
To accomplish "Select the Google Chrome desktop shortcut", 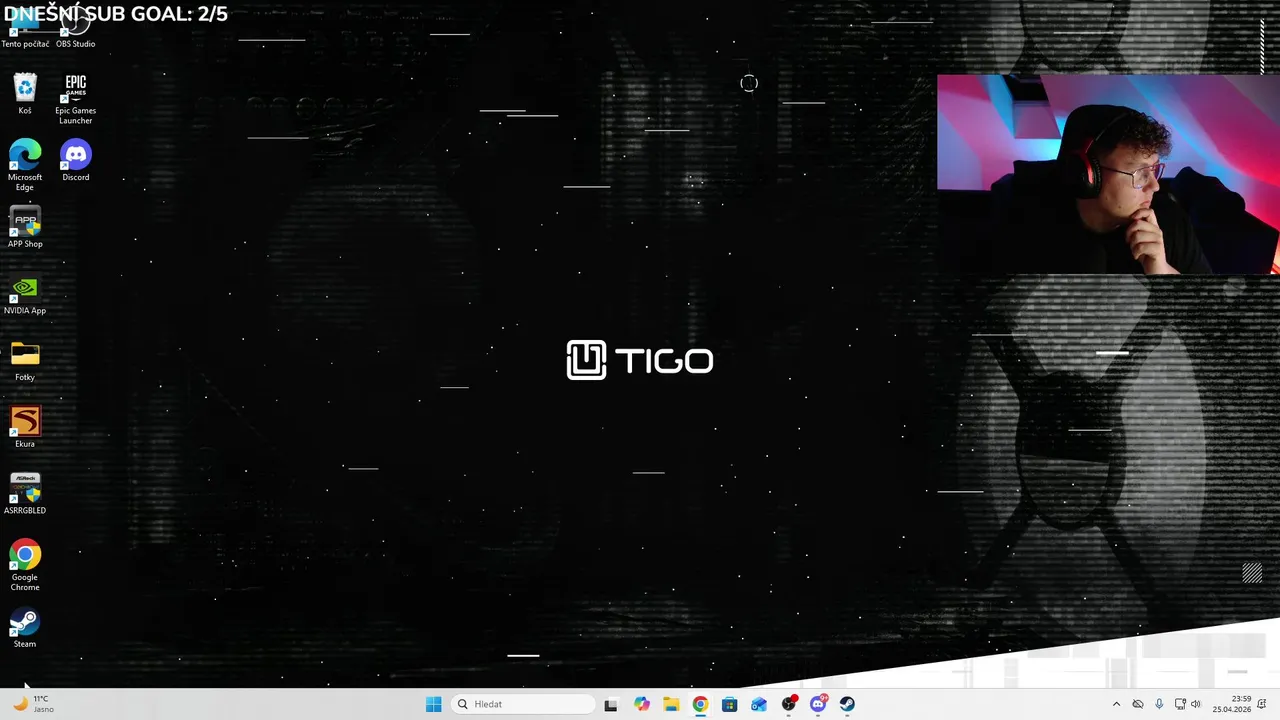I will pyautogui.click(x=25, y=565).
